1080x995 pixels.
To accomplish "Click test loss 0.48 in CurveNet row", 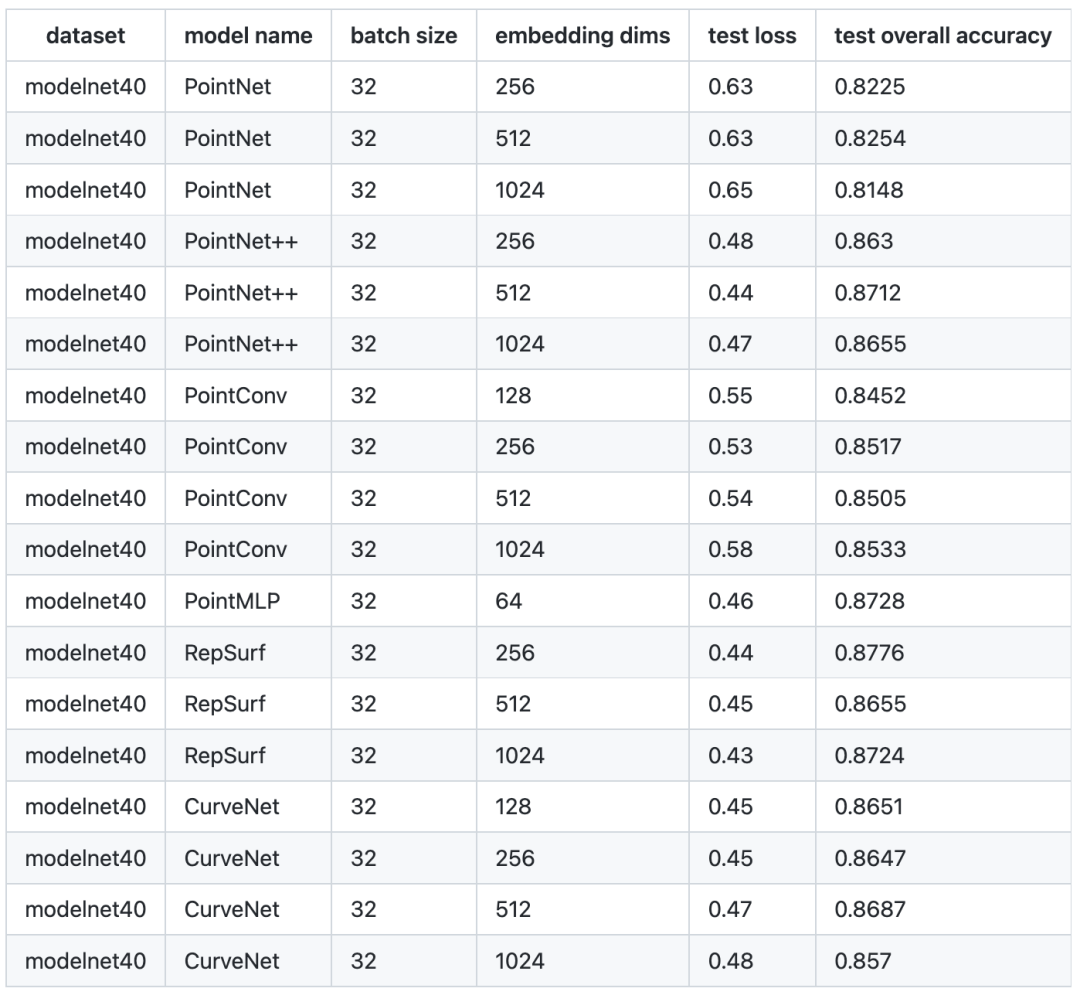I will tap(730, 961).
